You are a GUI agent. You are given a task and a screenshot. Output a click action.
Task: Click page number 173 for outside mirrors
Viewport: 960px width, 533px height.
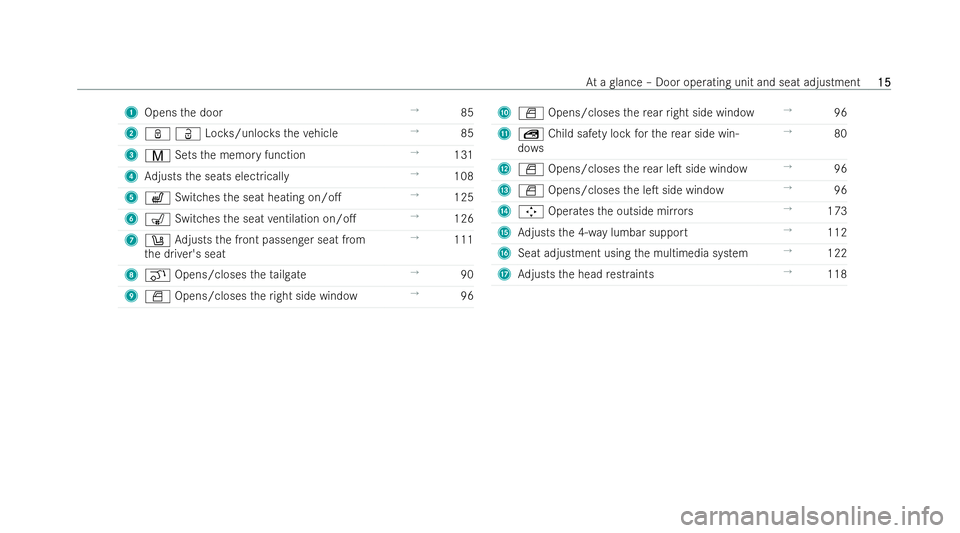837,211
